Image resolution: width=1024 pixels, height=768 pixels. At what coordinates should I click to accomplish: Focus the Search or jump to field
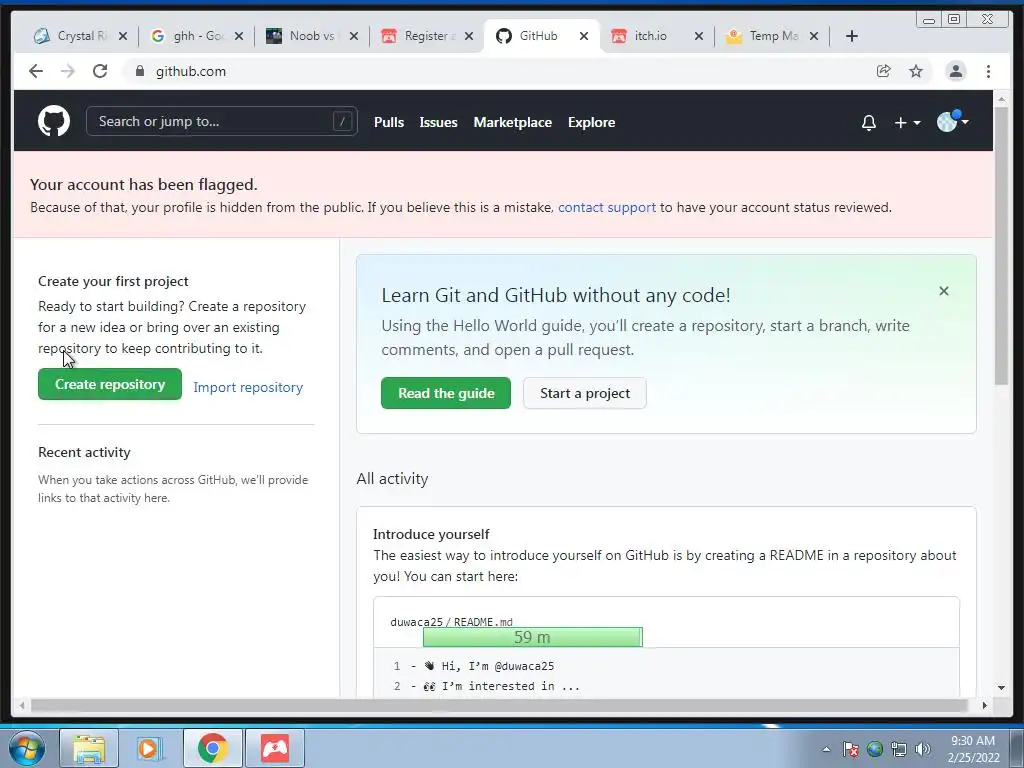click(x=221, y=121)
